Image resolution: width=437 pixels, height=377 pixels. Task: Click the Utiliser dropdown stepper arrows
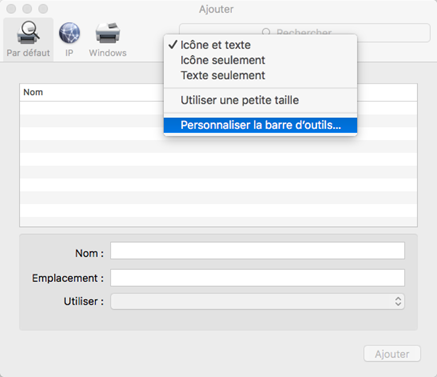(x=398, y=301)
